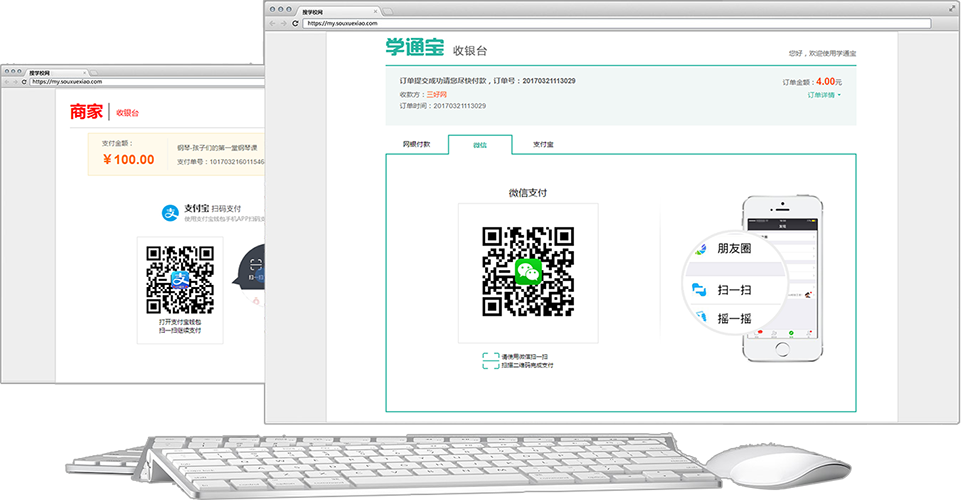
Task: Reload the front browser page
Action: [295, 23]
